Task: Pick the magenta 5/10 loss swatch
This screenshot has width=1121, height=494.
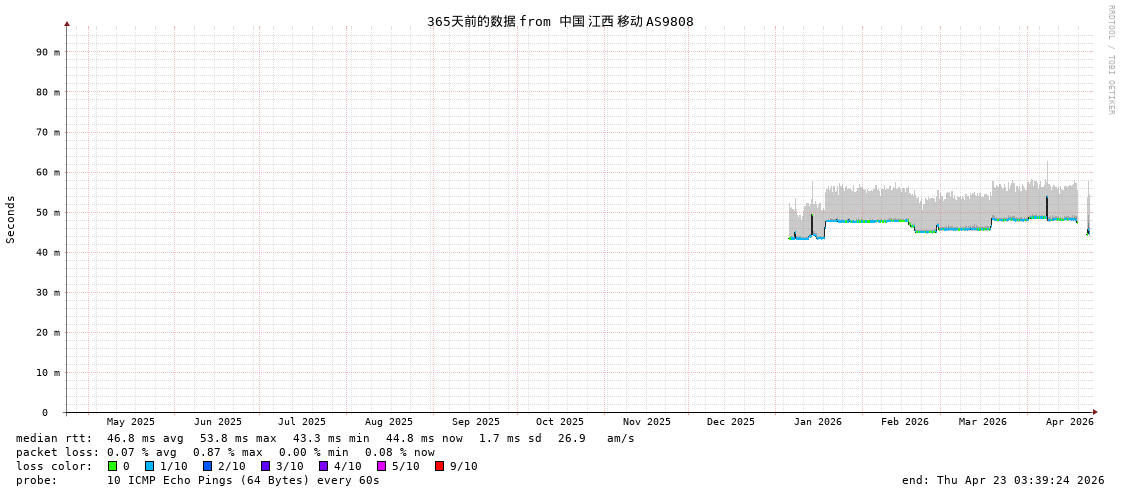Action: click(381, 466)
